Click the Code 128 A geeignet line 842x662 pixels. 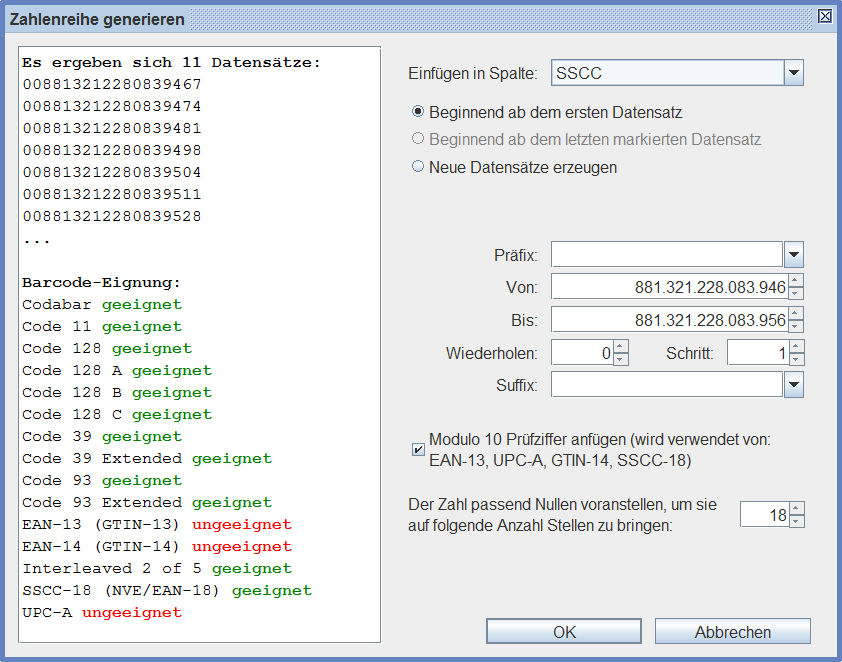point(117,370)
